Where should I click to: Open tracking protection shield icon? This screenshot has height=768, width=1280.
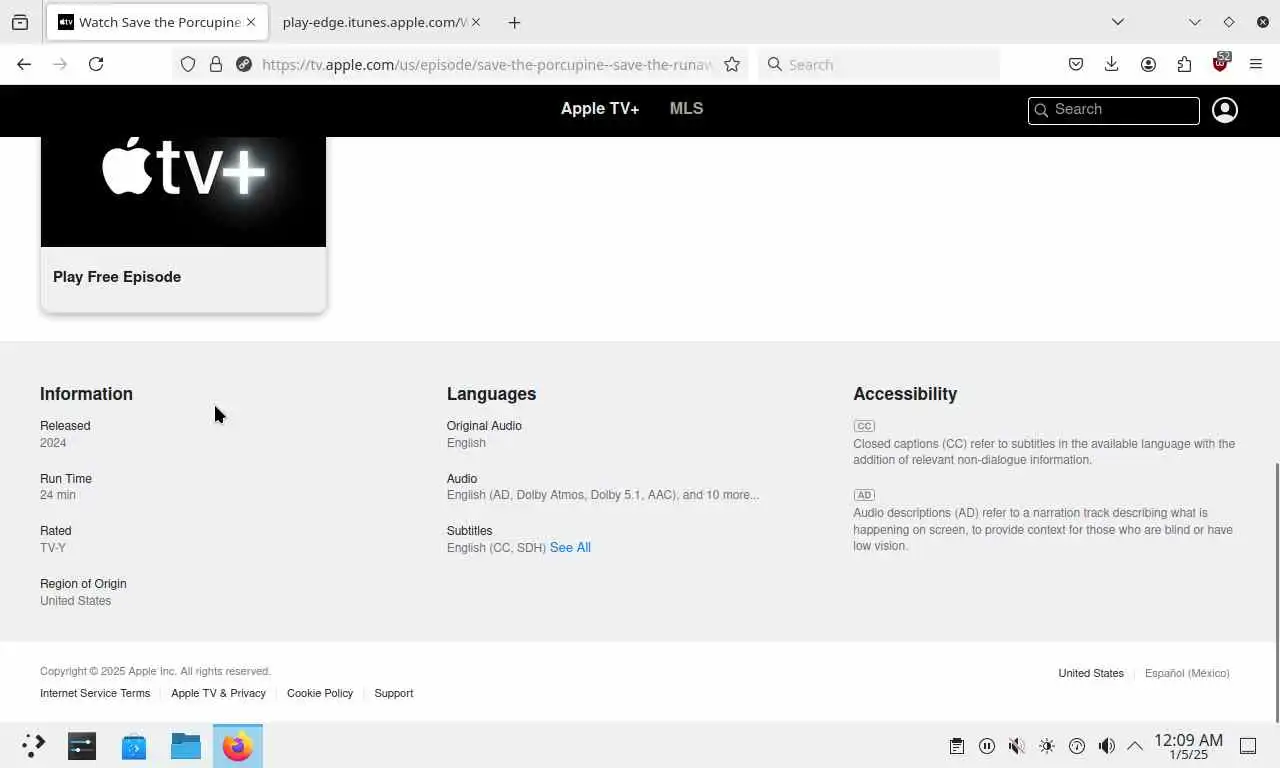(x=188, y=64)
